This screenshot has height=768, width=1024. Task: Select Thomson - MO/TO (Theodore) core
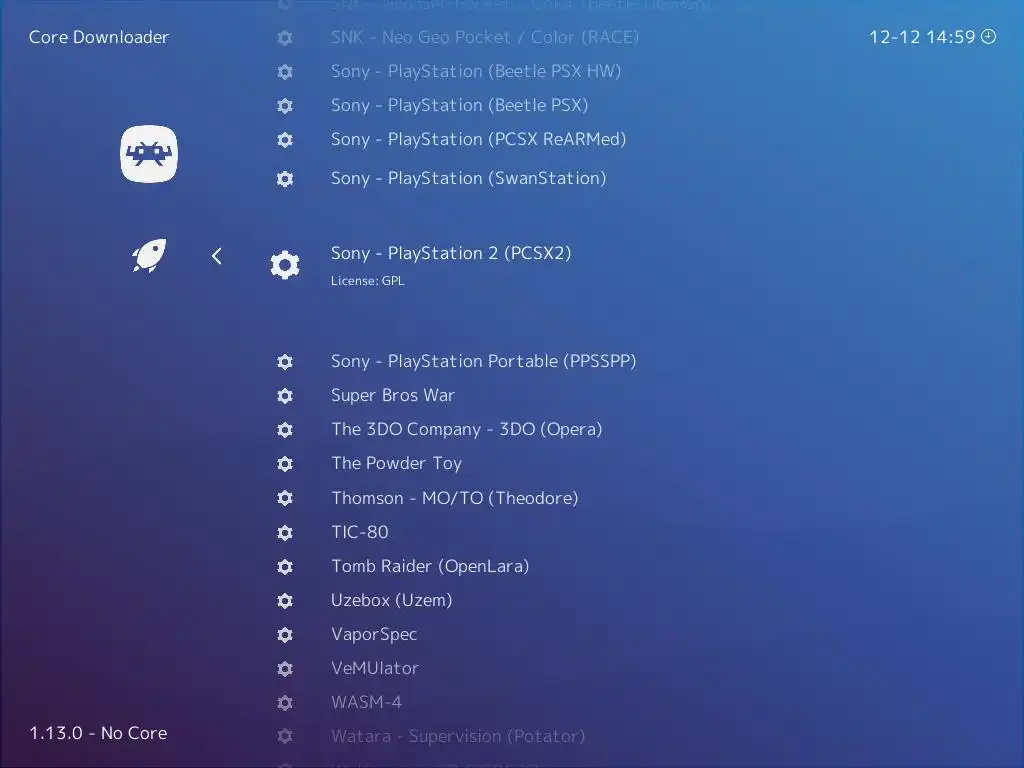pyautogui.click(x=455, y=498)
